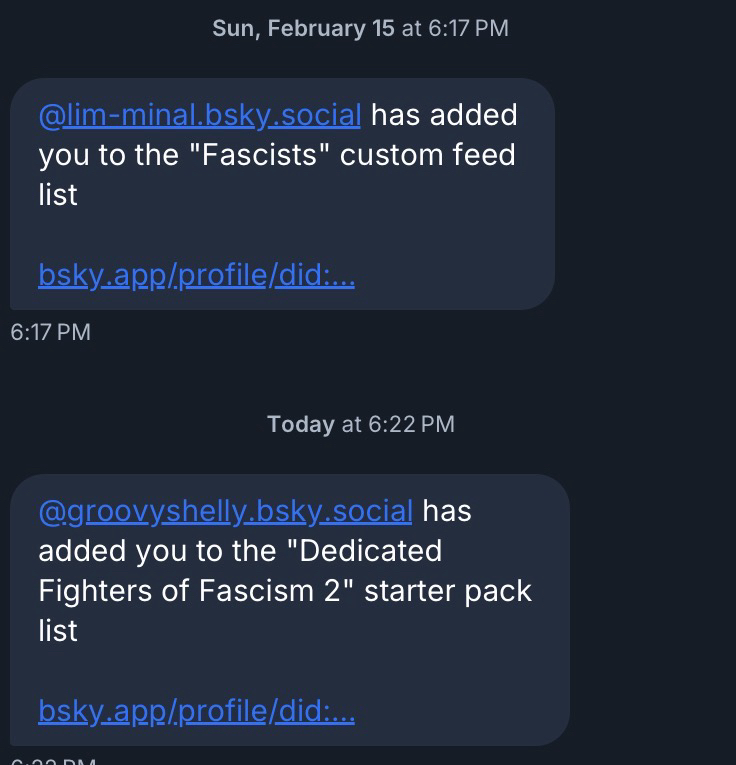Open the @lim-minal.bsky.social profile mention
736x765 pixels.
199,115
